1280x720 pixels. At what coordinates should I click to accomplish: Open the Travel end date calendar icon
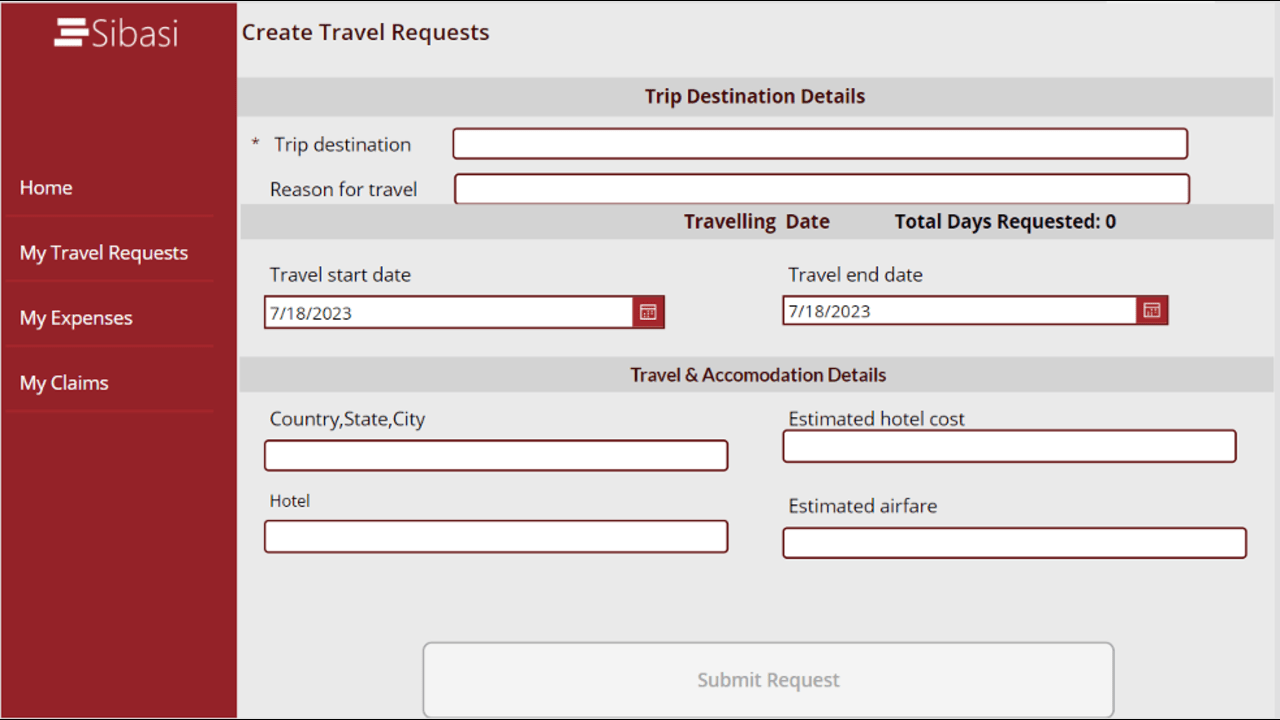pos(1152,311)
